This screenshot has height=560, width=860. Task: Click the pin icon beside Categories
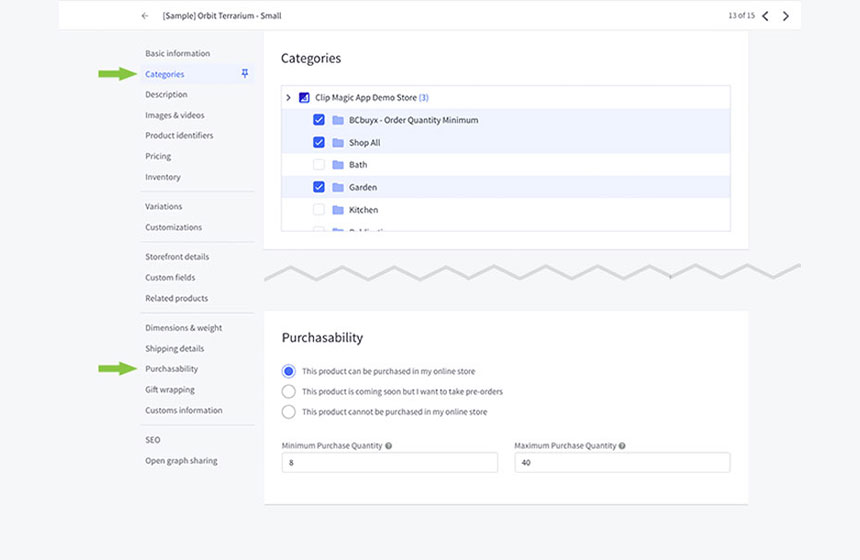click(245, 74)
